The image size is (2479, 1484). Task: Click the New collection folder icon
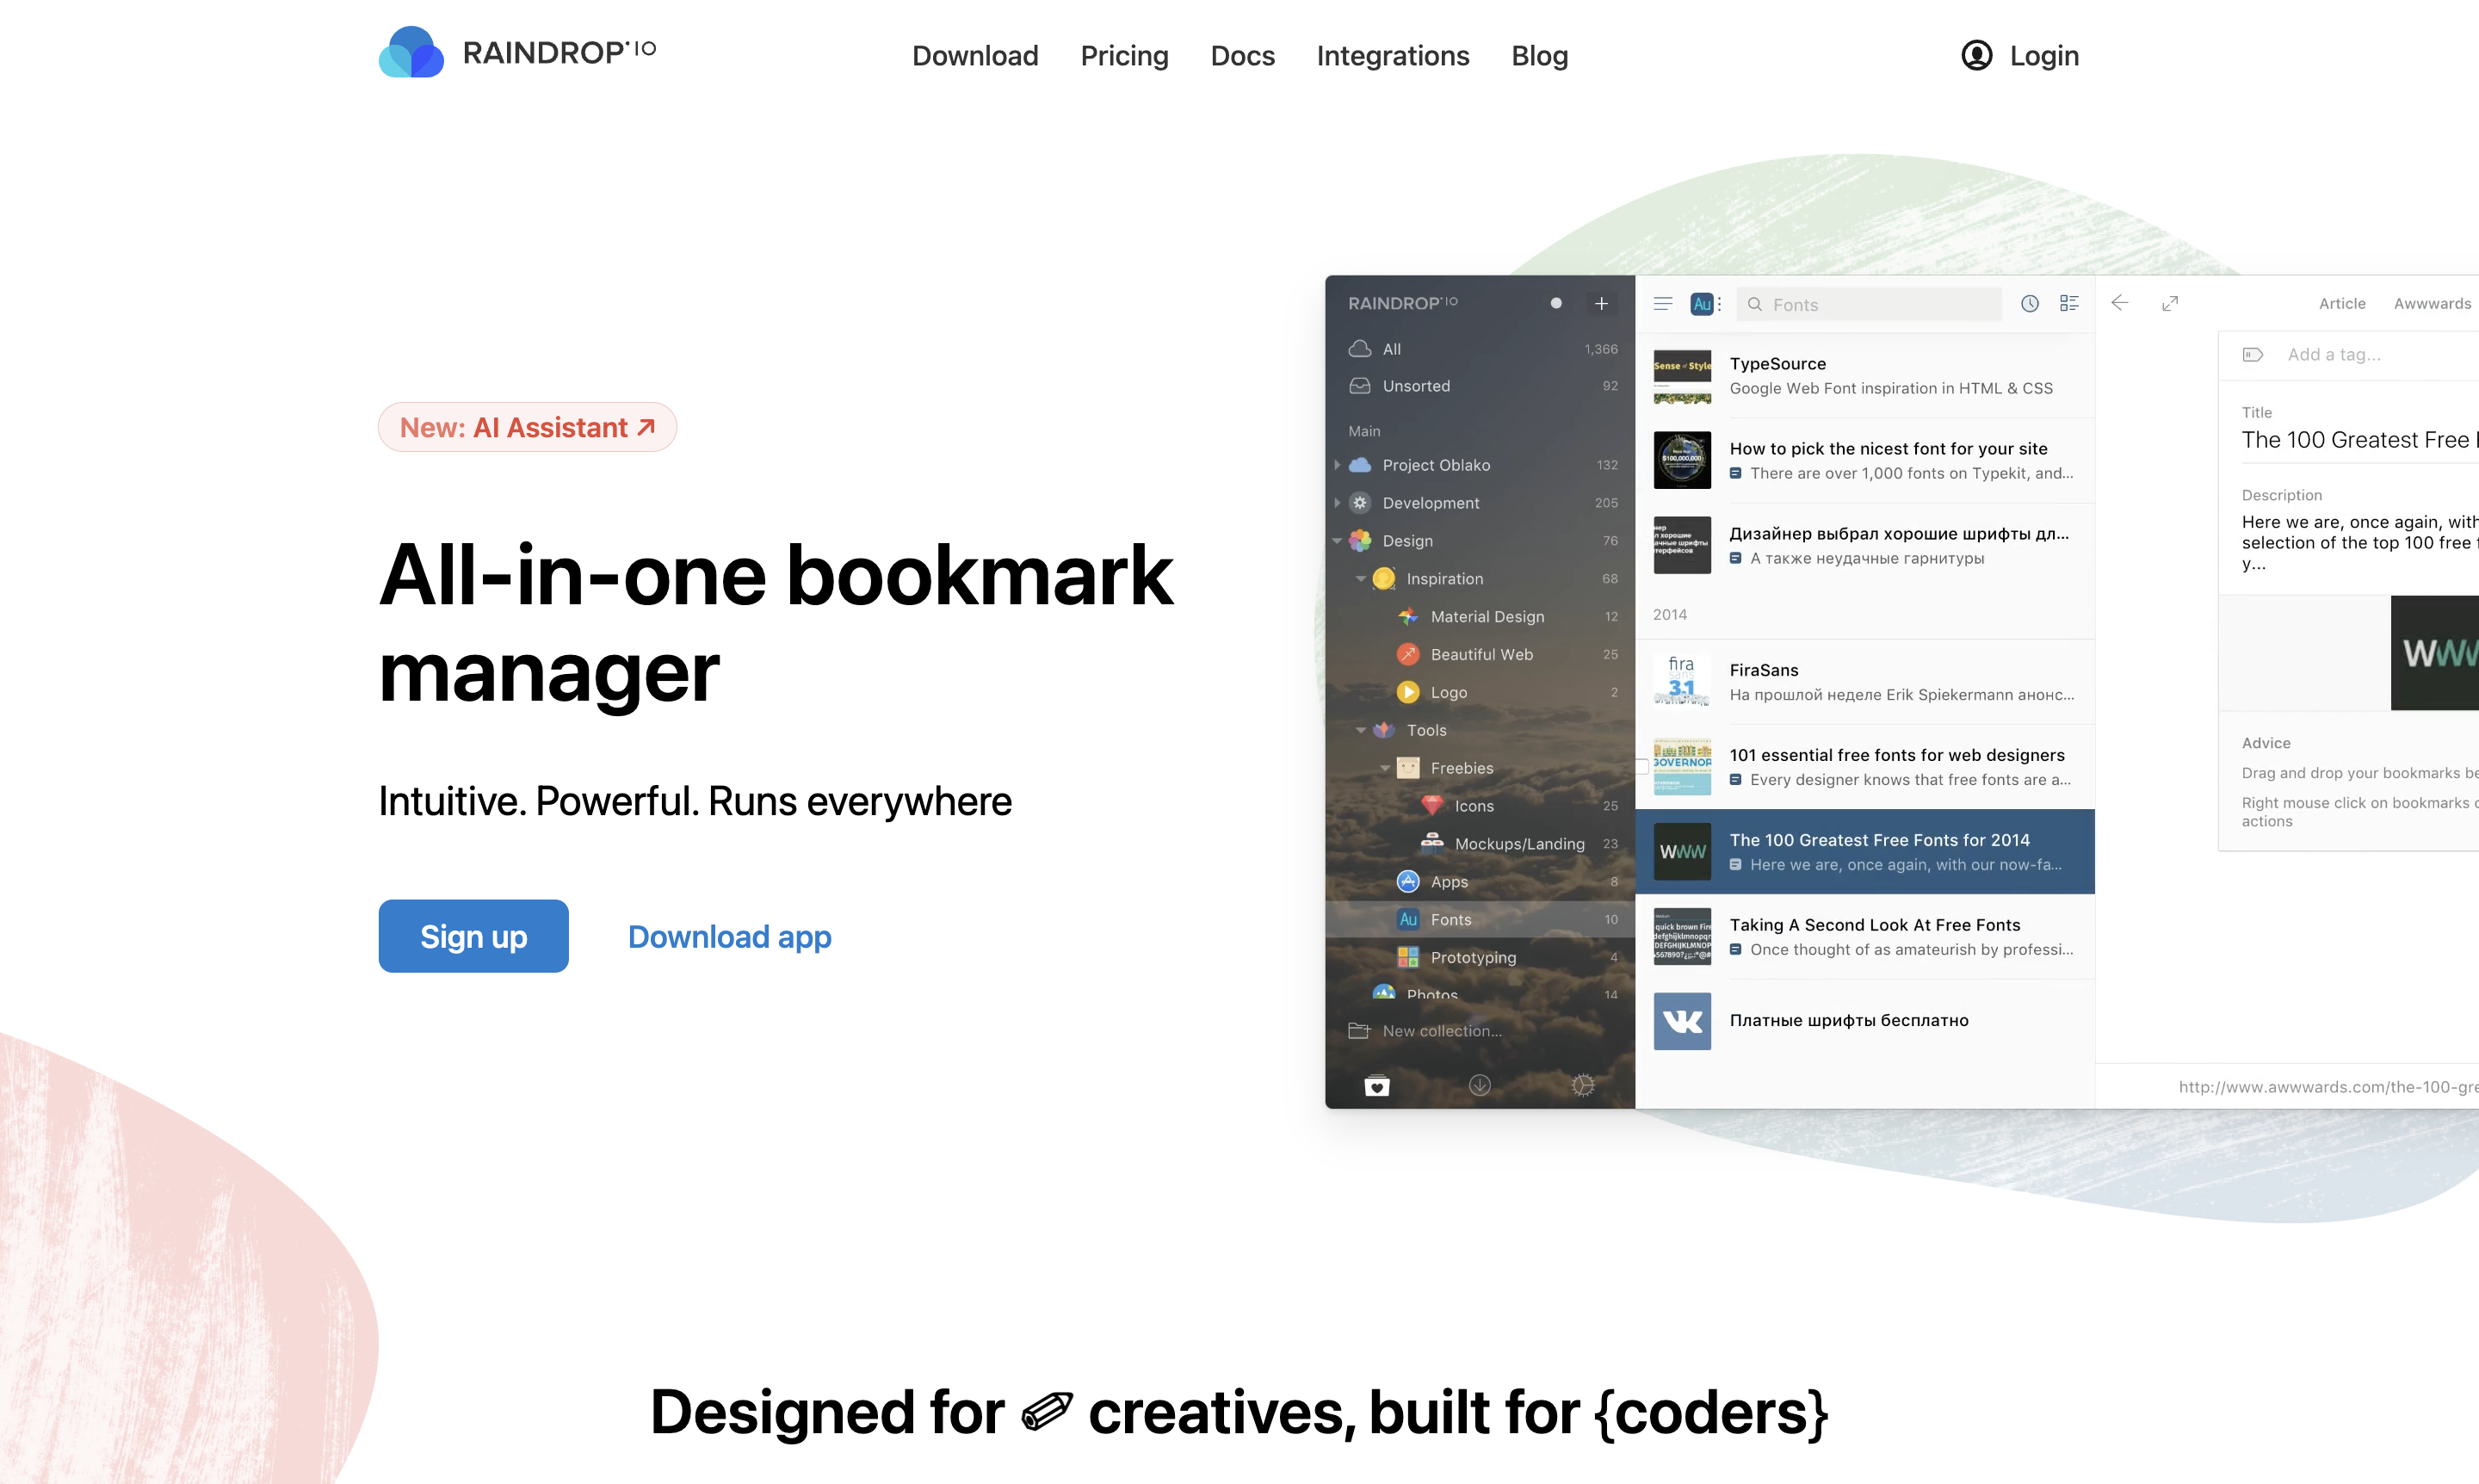click(x=1359, y=1031)
